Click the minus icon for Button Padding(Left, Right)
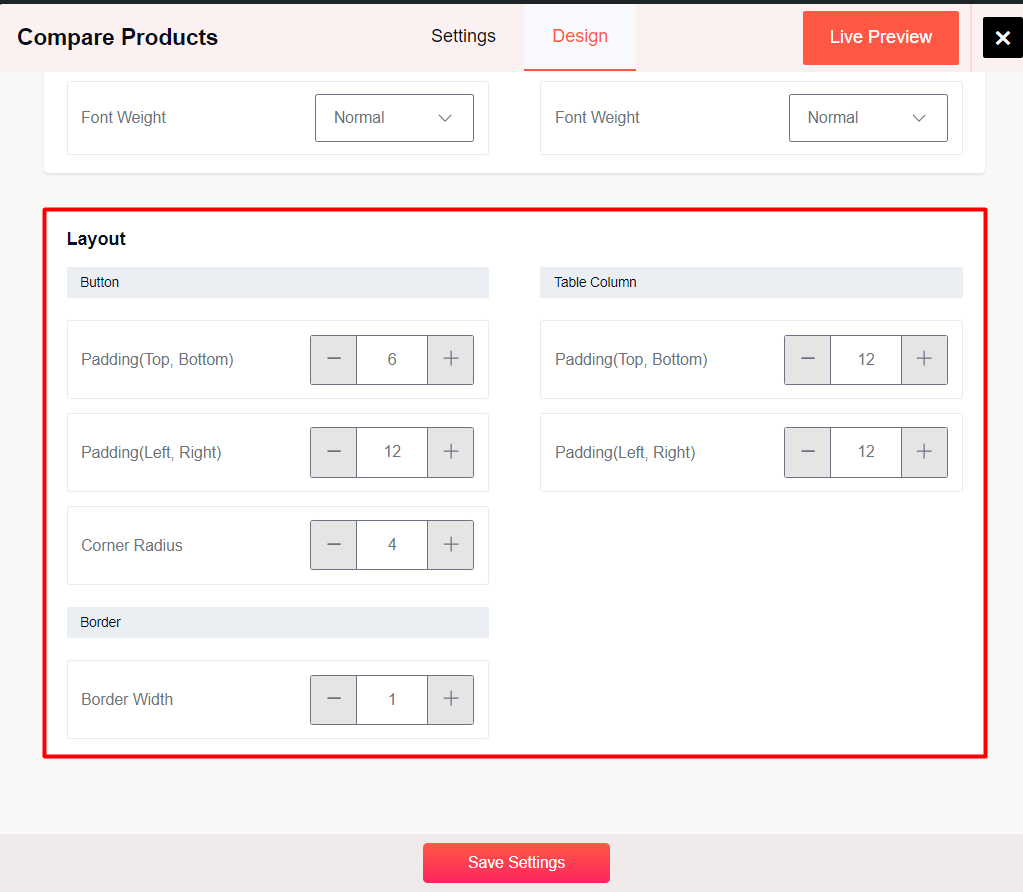This screenshot has width=1023, height=892. pos(333,452)
